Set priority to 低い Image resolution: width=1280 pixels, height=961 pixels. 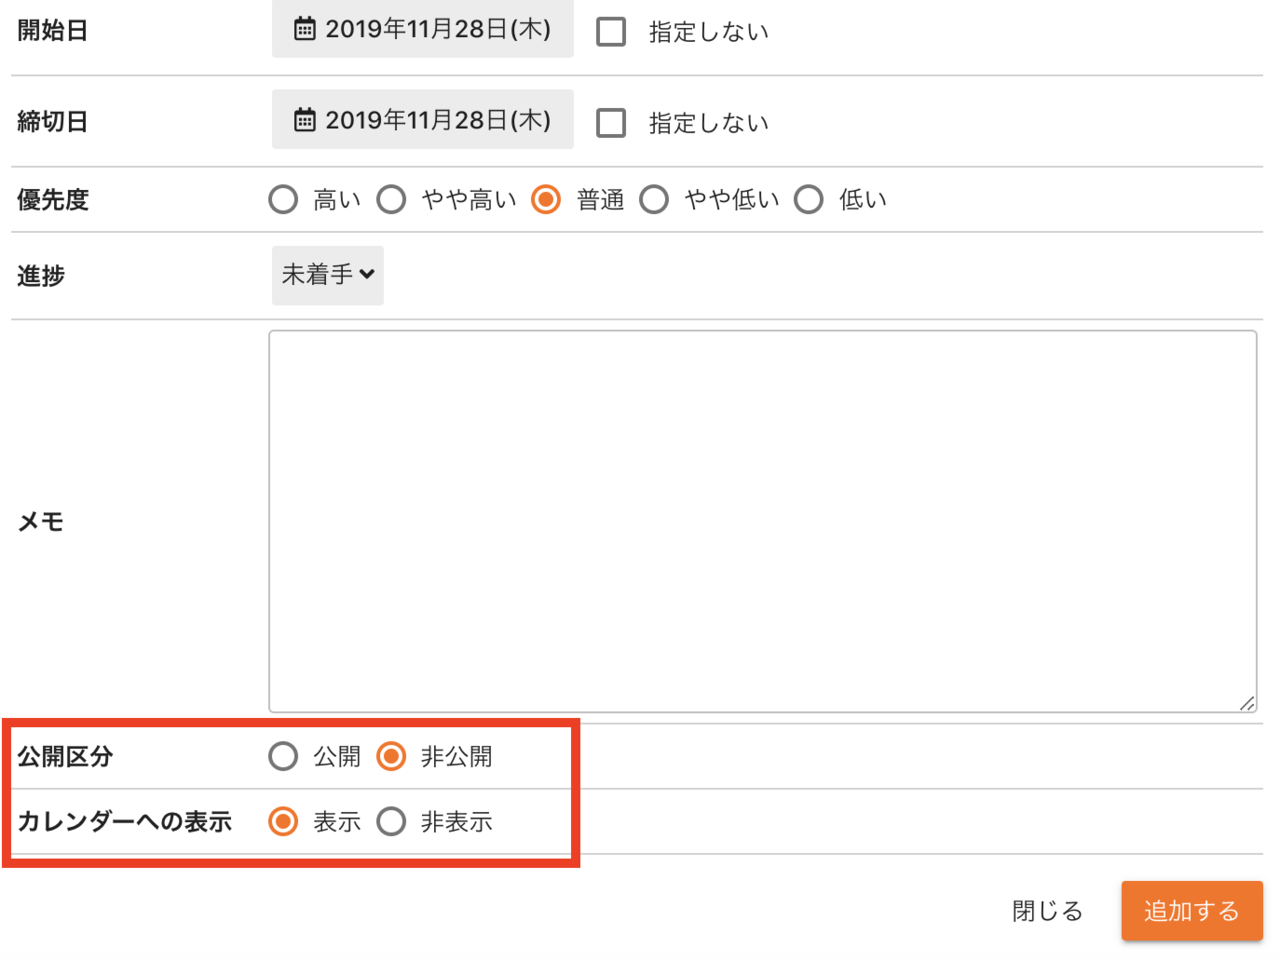809,199
